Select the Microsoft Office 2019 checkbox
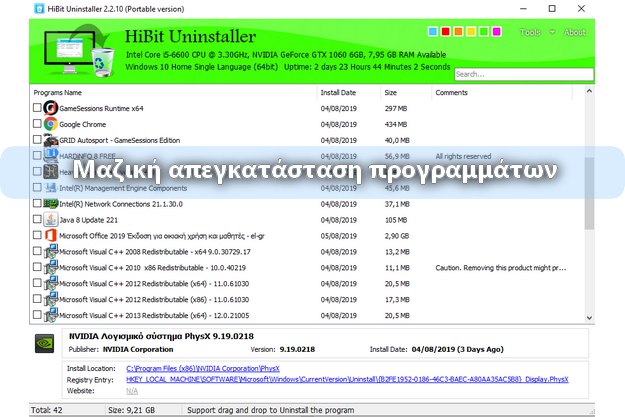Screen dimensions: 625x417 coord(37,235)
